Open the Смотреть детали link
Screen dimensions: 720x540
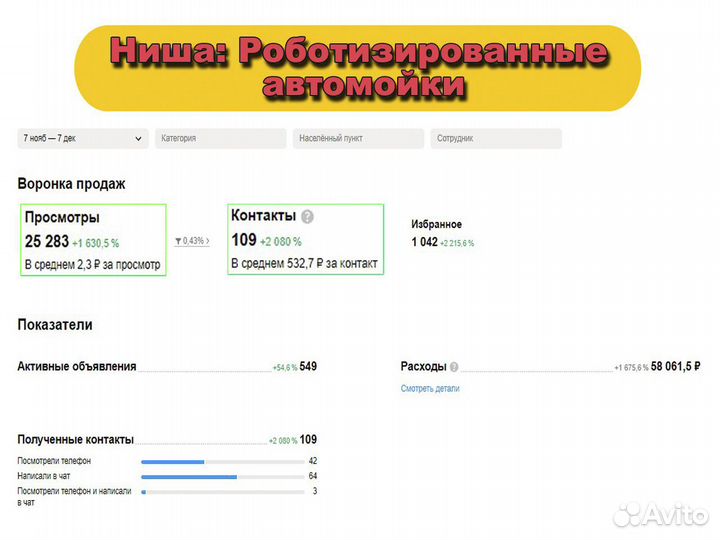430,388
